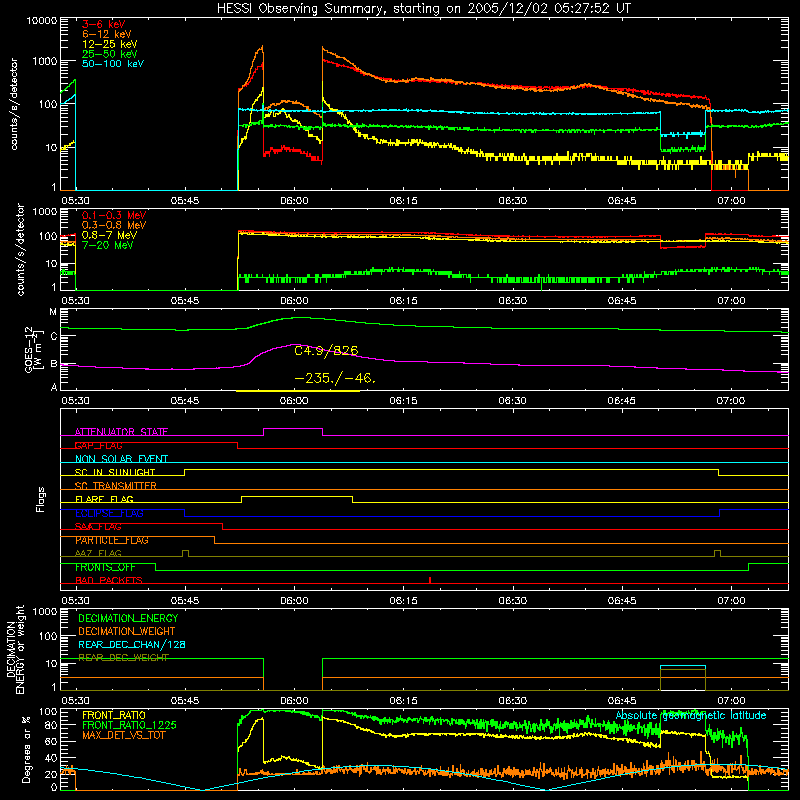This screenshot has height=800, width=800.
Task: Click the REAR_DEC_WEIGHT legend label
Action: (123, 658)
